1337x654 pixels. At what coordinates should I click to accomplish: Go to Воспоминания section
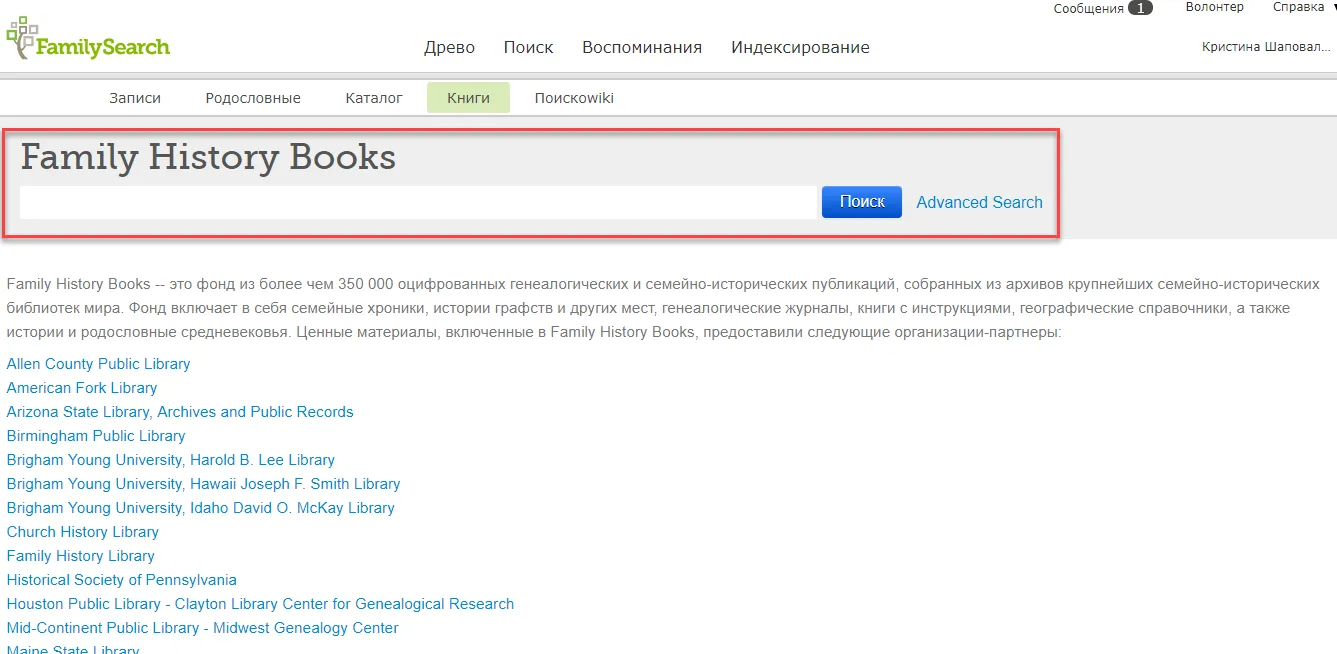click(641, 47)
